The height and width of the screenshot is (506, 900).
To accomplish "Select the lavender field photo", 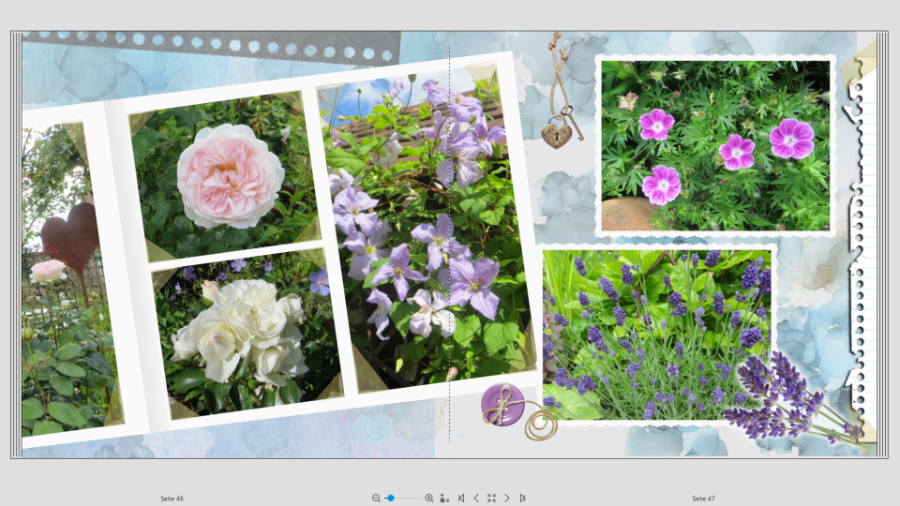I will point(657,334).
